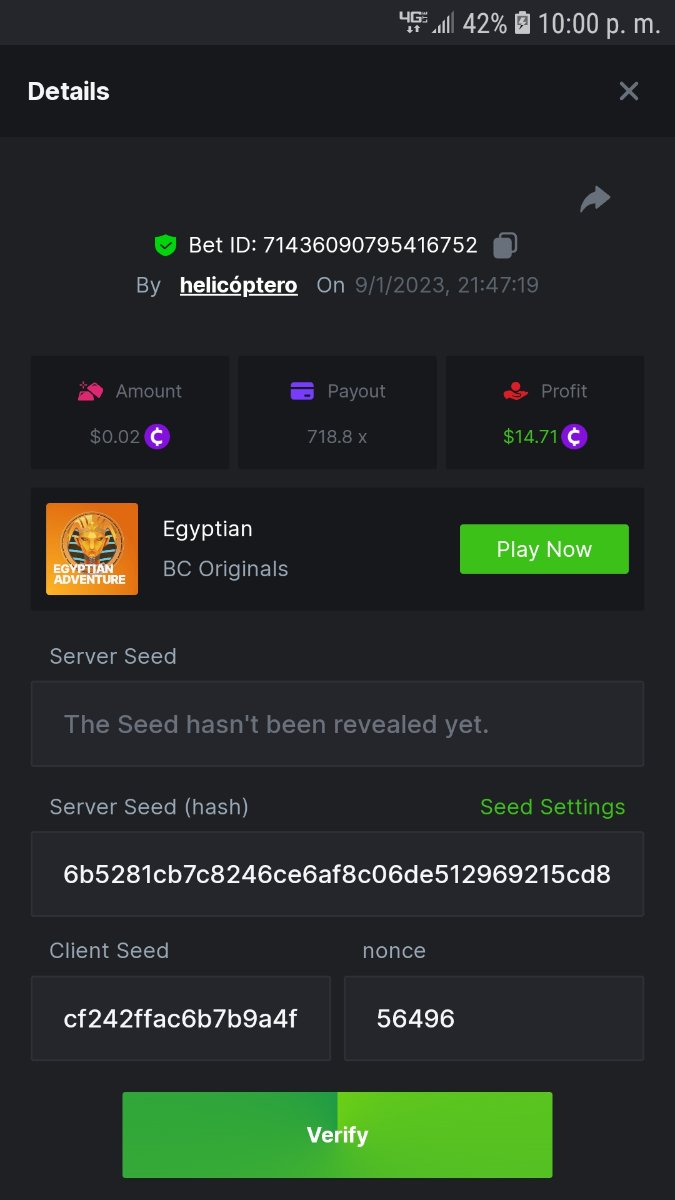Click the Server Seed field
Screen dimensions: 675x1200
point(337,724)
